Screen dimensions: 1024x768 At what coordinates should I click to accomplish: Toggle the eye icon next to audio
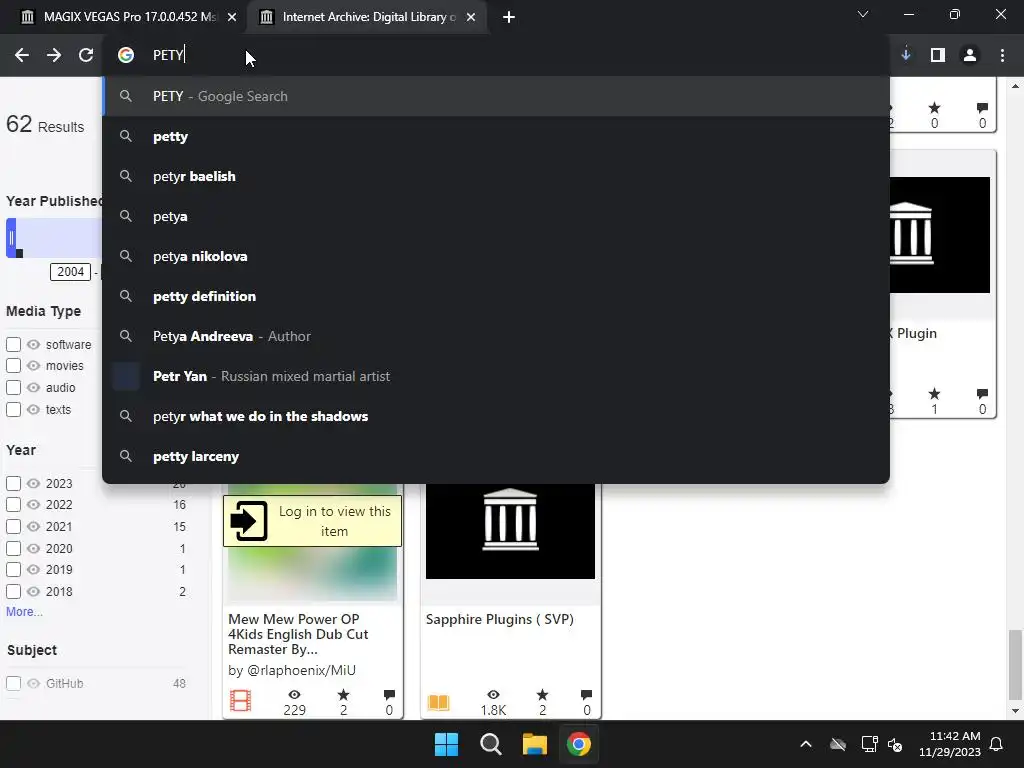click(x=33, y=387)
